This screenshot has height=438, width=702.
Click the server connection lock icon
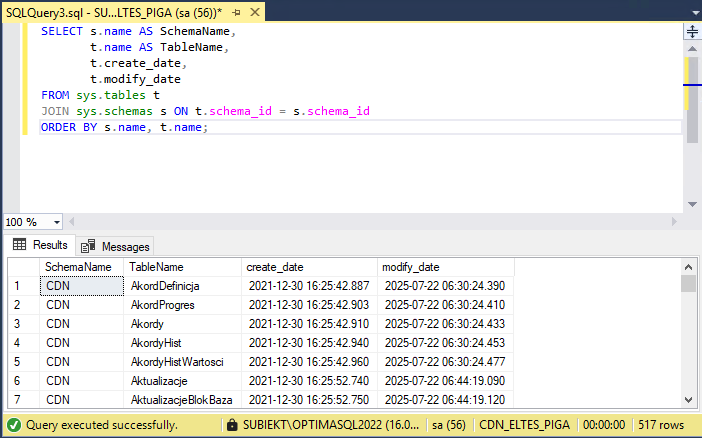click(x=232, y=424)
